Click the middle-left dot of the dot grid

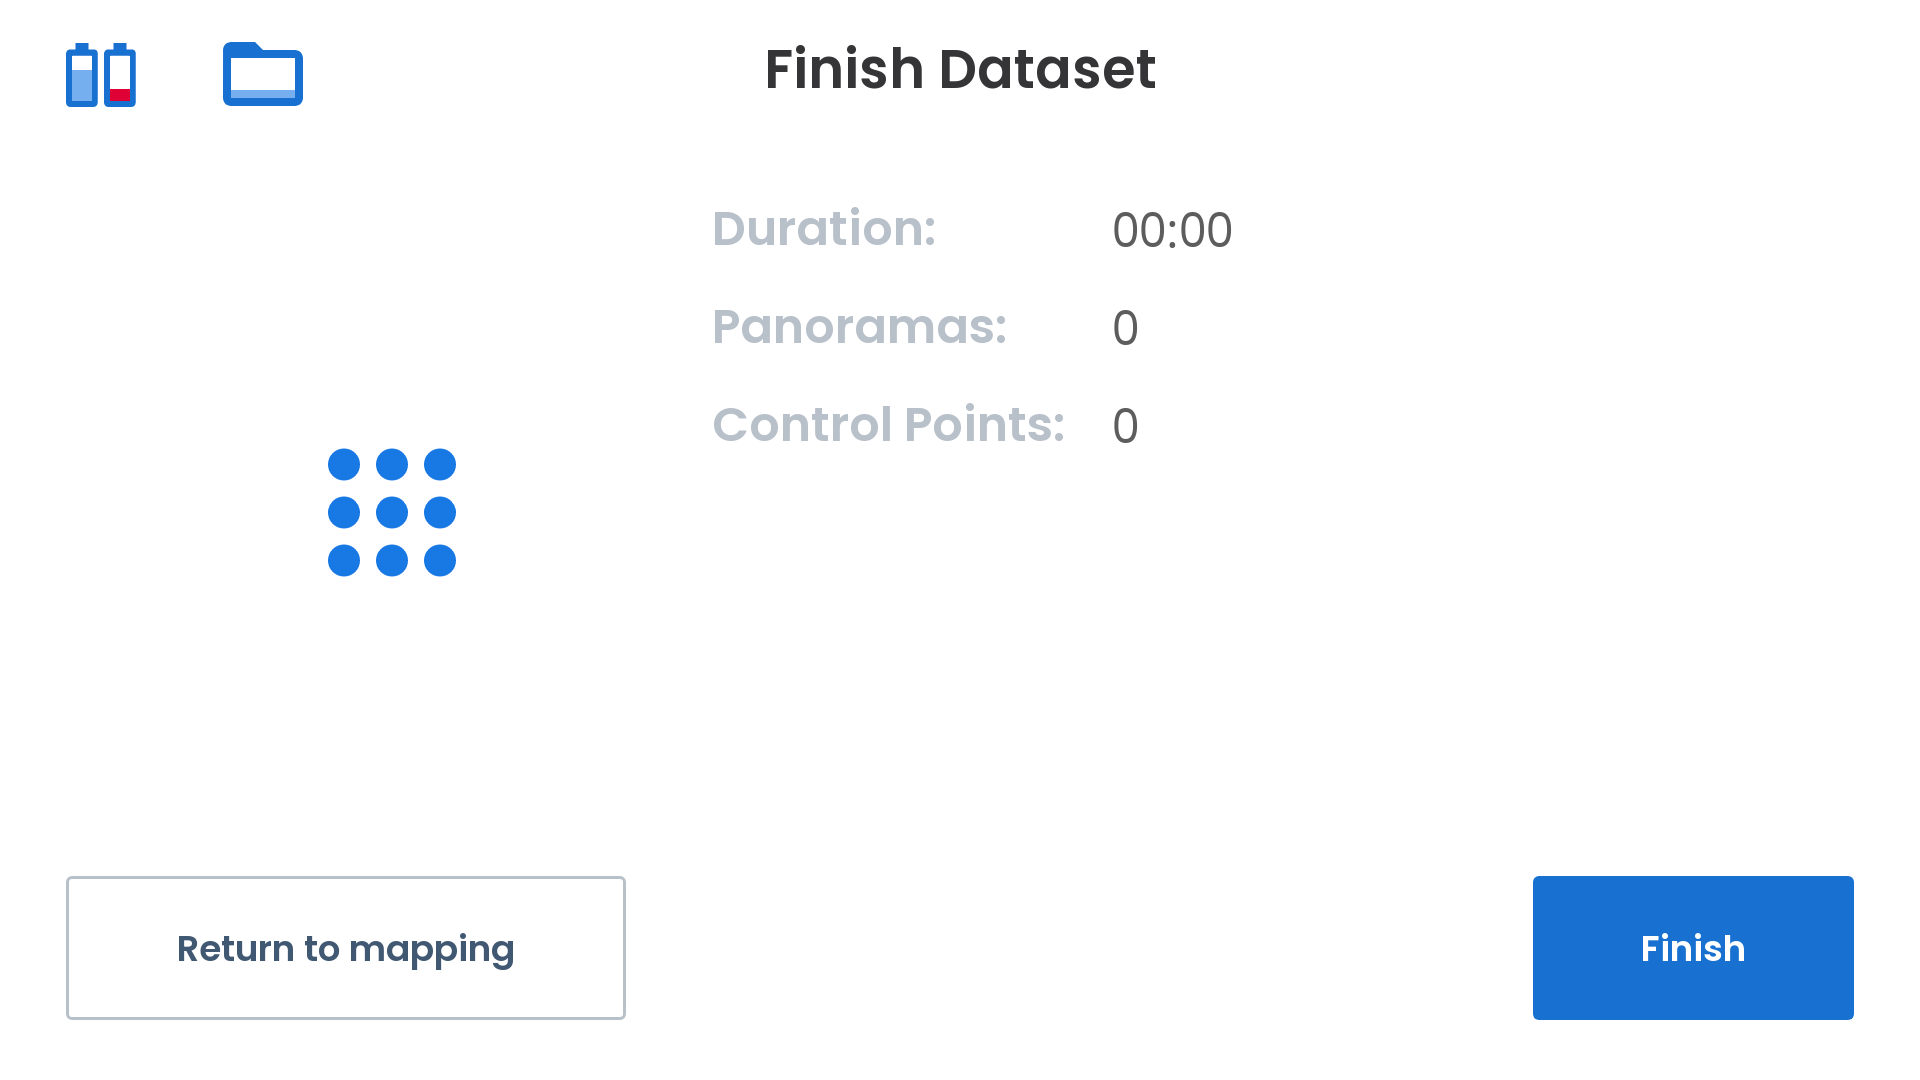[344, 513]
